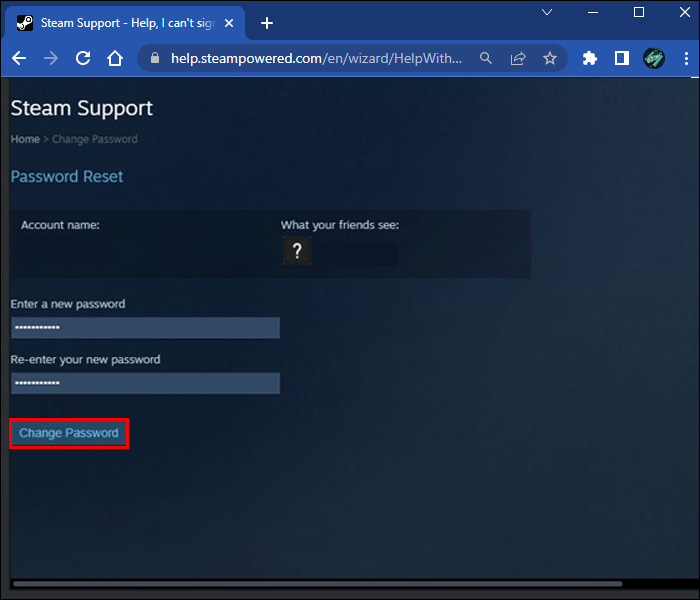Click the browser Back arrow
This screenshot has height=600, width=700.
click(19, 58)
